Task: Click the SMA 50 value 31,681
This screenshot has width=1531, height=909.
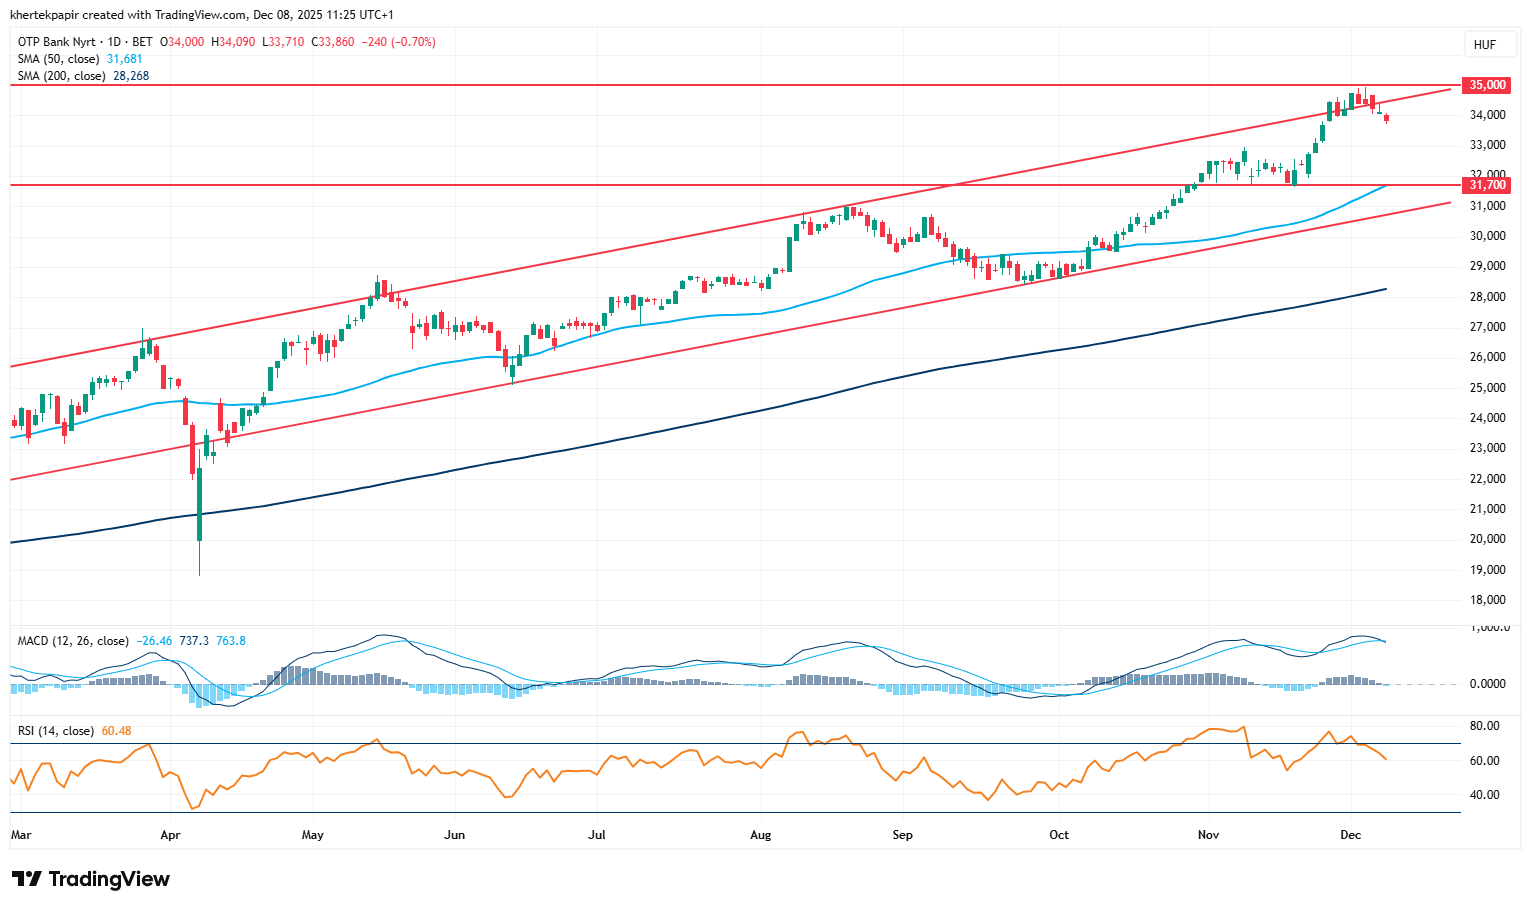Action: 125,59
